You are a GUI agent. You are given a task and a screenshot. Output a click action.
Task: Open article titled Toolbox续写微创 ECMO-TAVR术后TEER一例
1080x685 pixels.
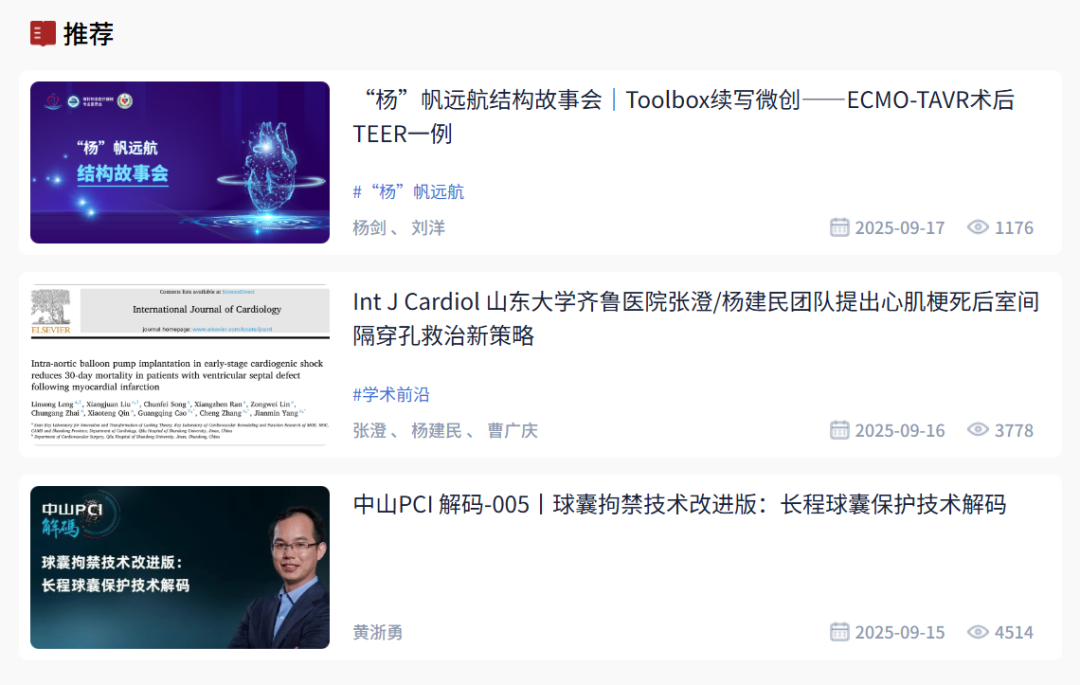point(683,116)
